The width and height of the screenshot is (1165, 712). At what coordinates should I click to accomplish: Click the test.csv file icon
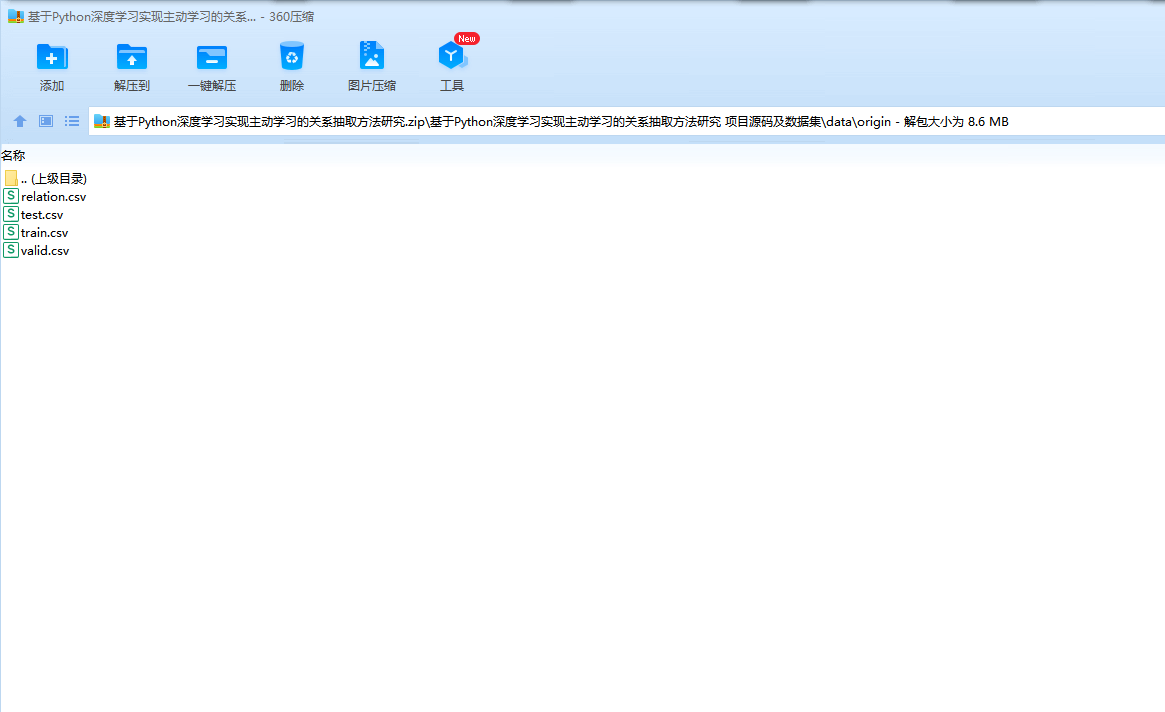[10, 214]
